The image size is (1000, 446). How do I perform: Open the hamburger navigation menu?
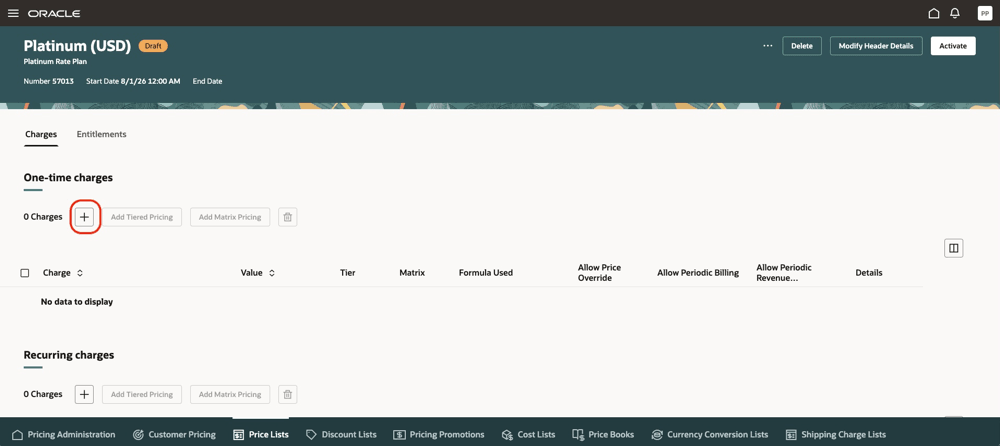click(x=13, y=13)
